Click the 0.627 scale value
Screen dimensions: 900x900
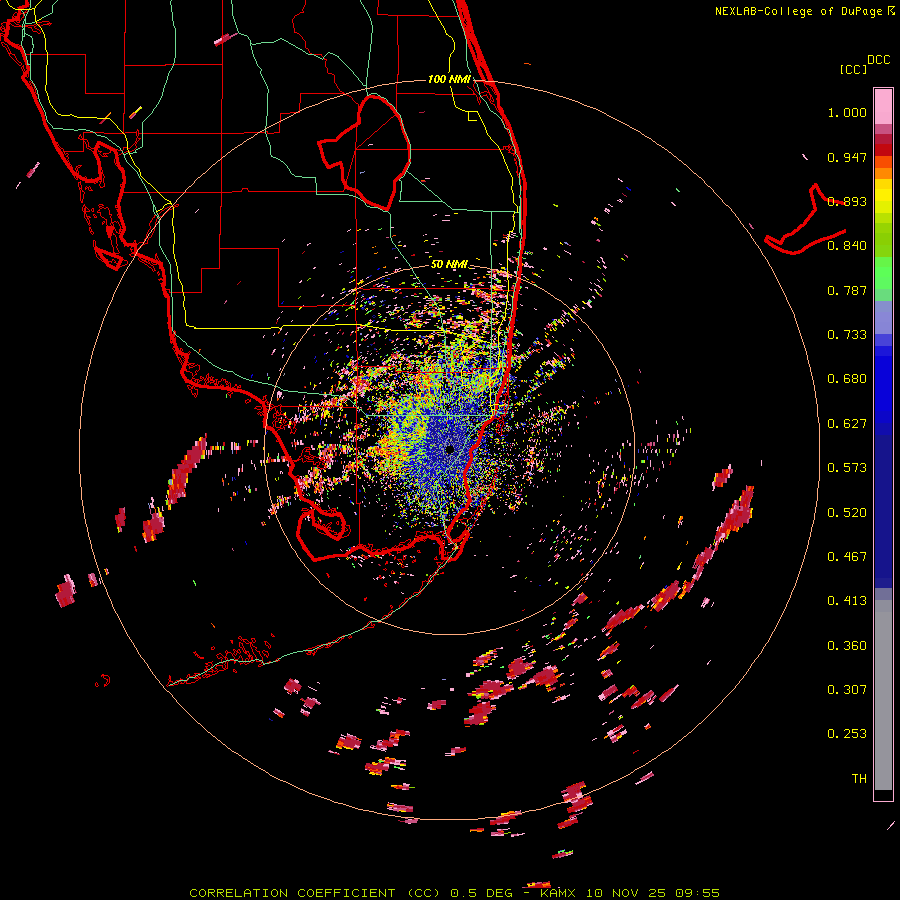pyautogui.click(x=847, y=424)
